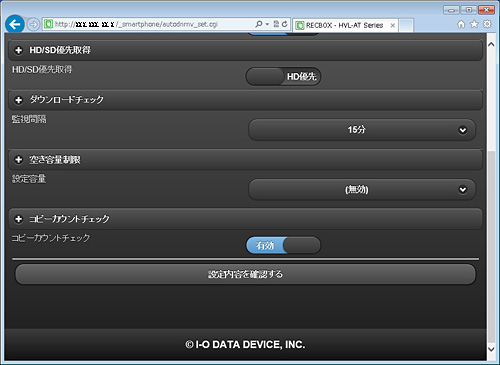Open the 監視間隔 15分 dropdown
This screenshot has height=365, width=500.
point(362,130)
